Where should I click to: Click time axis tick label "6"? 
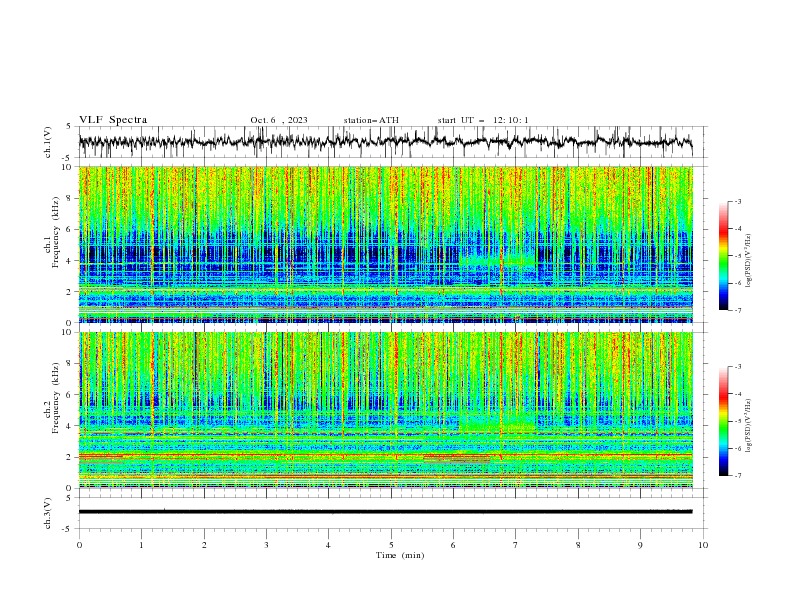tap(453, 545)
